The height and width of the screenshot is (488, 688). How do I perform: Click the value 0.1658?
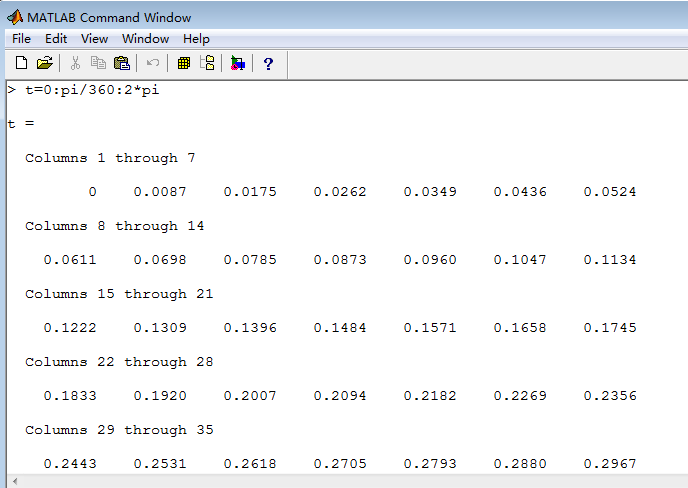point(520,328)
